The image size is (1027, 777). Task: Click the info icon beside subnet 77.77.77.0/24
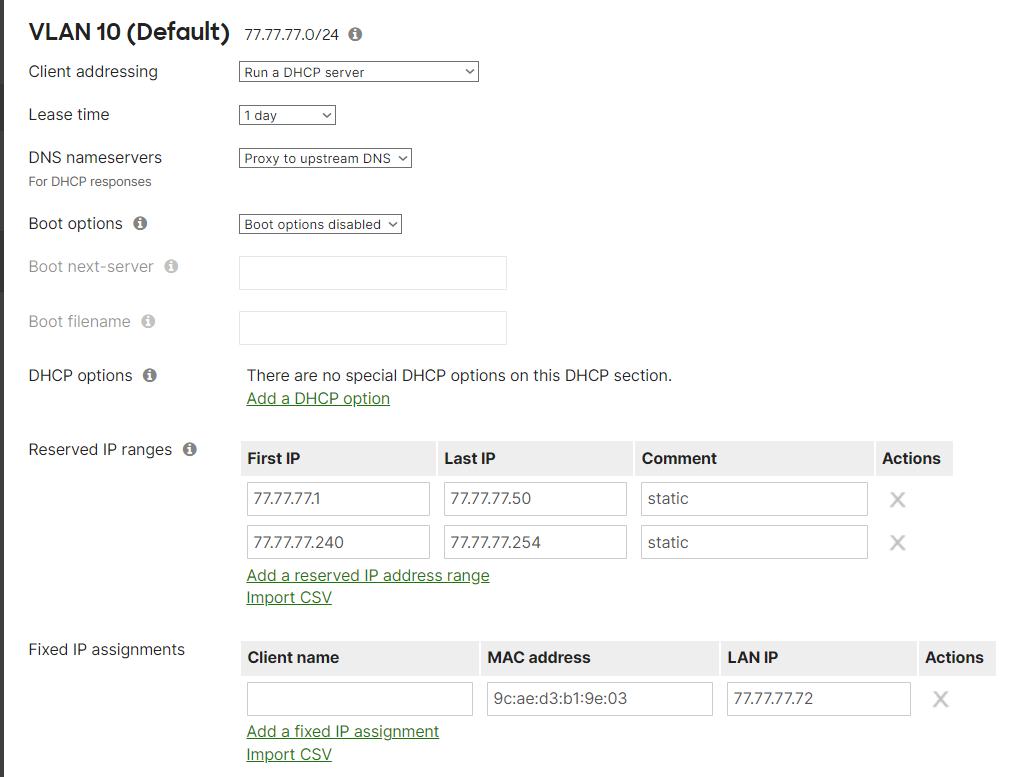tap(354, 33)
